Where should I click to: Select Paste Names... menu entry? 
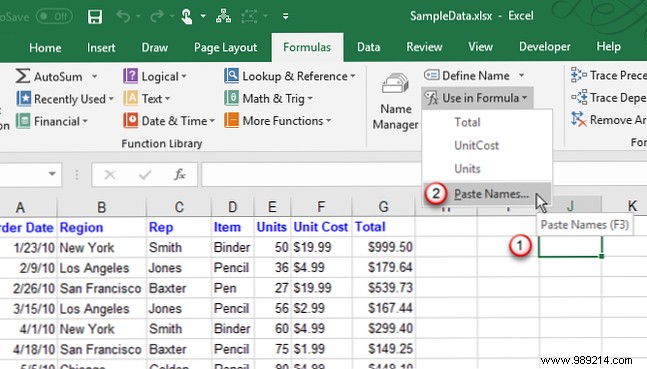tap(487, 194)
